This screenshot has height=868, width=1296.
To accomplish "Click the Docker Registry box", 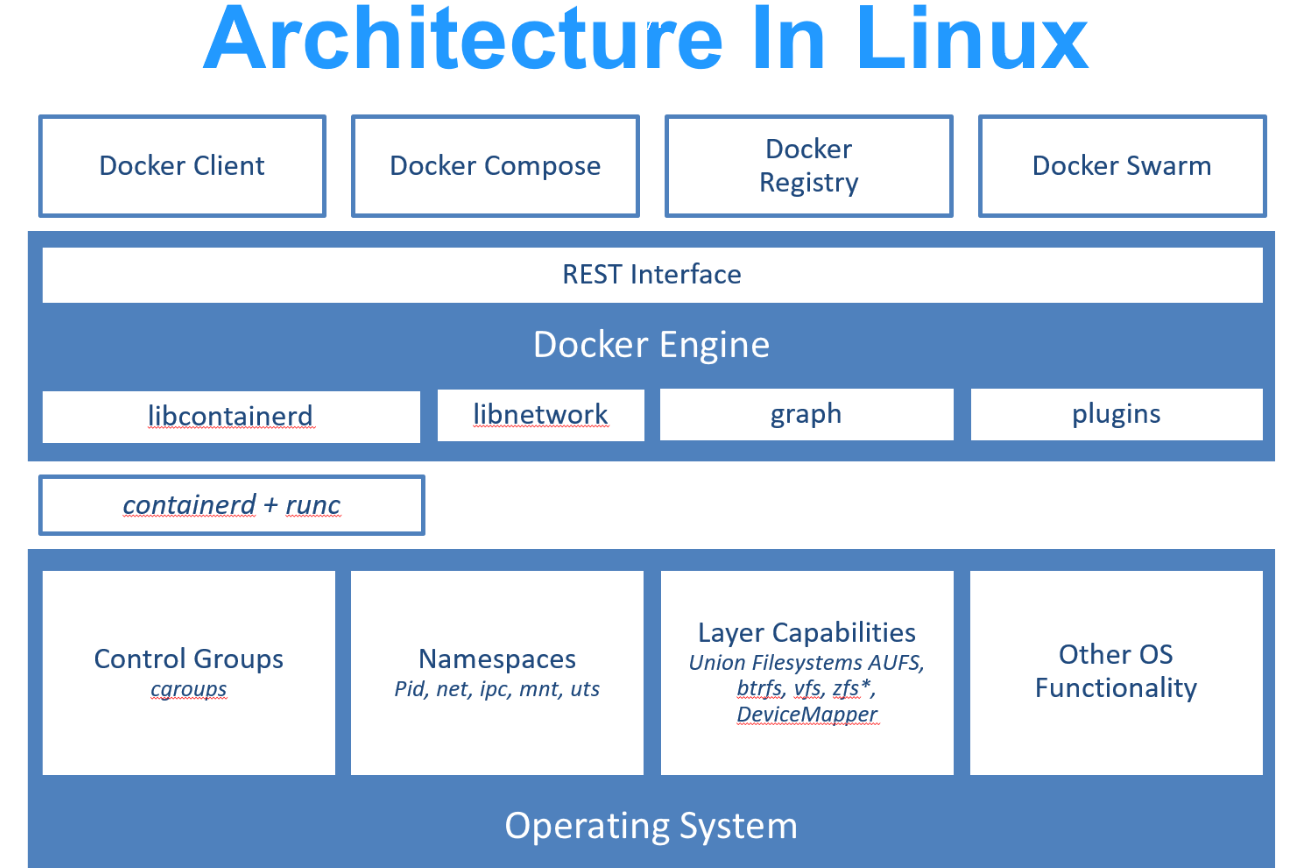I will click(808, 166).
